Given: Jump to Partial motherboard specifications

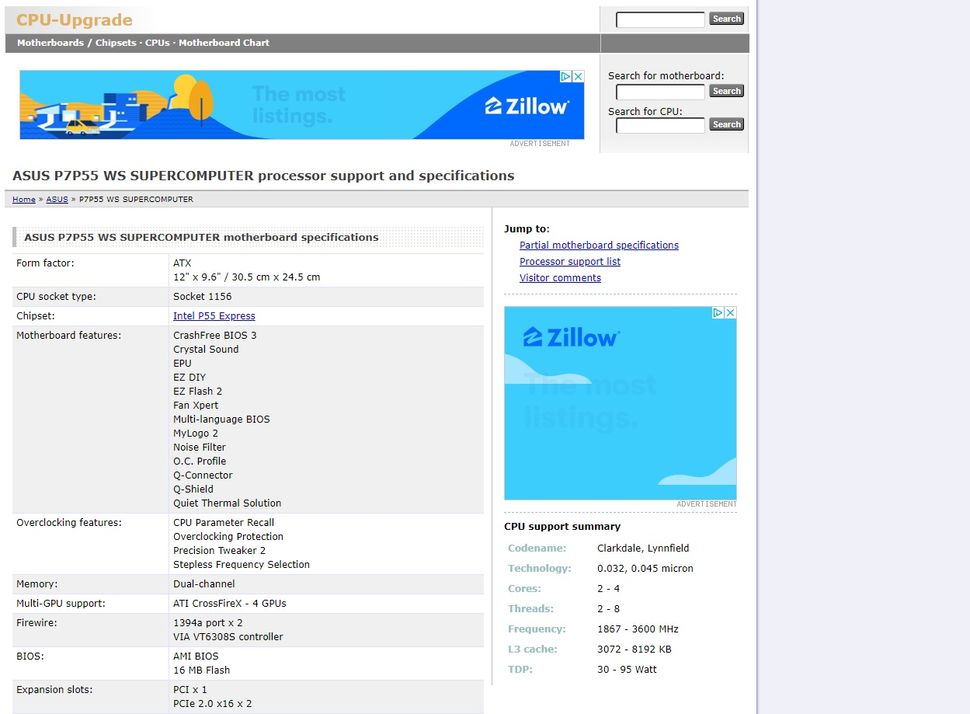Looking at the screenshot, I should pyautogui.click(x=599, y=245).
